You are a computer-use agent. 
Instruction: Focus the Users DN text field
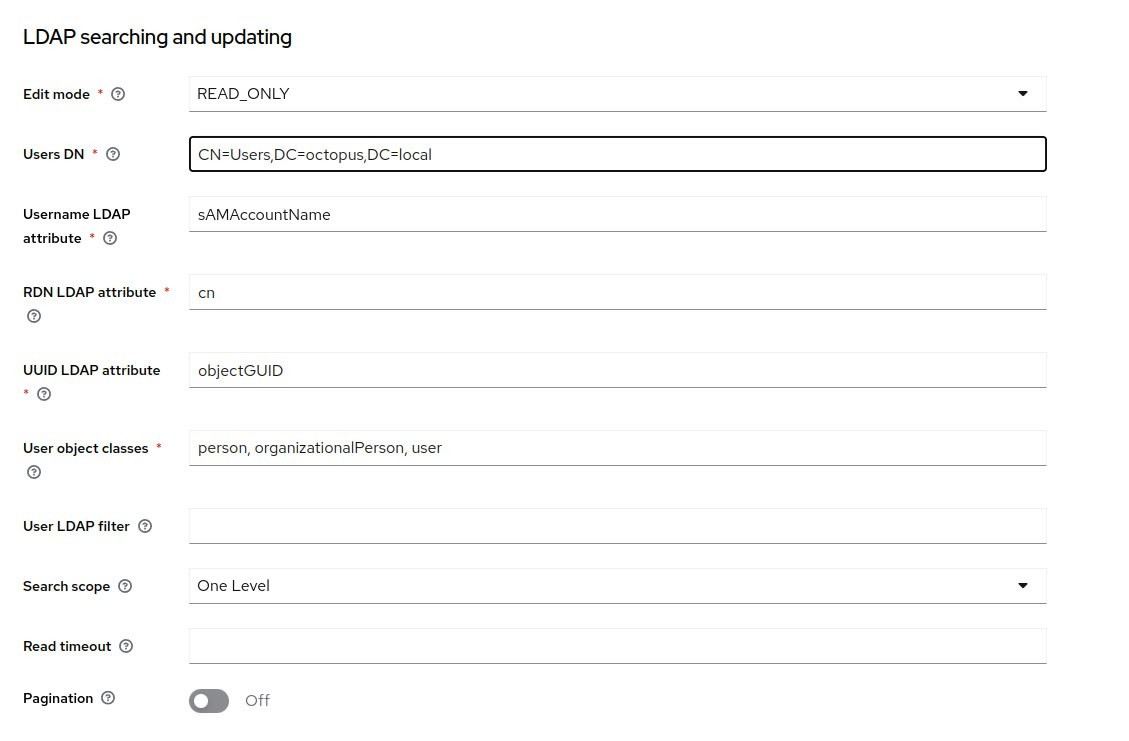tap(617, 154)
